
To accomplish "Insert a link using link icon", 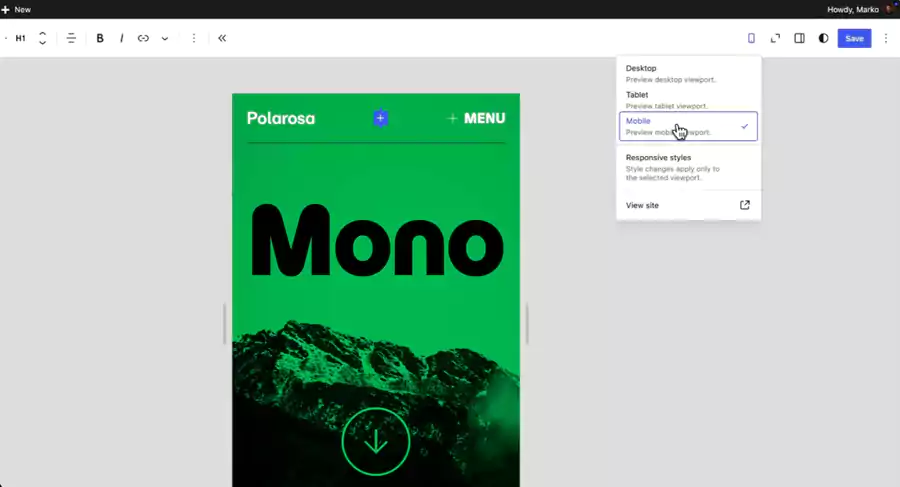I will pyautogui.click(x=143, y=38).
